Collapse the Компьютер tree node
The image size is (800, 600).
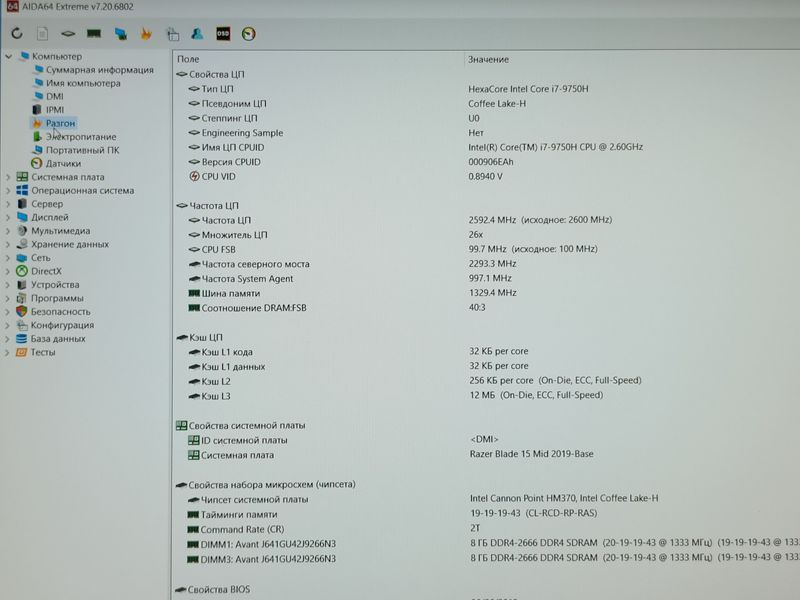[9, 56]
